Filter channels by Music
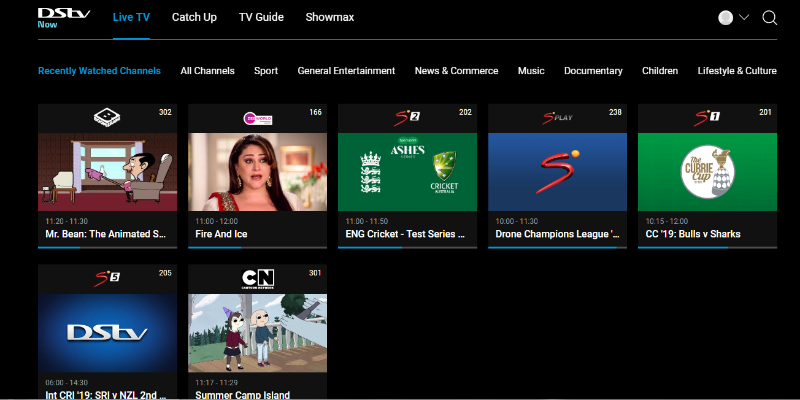The image size is (800, 400). tap(531, 71)
